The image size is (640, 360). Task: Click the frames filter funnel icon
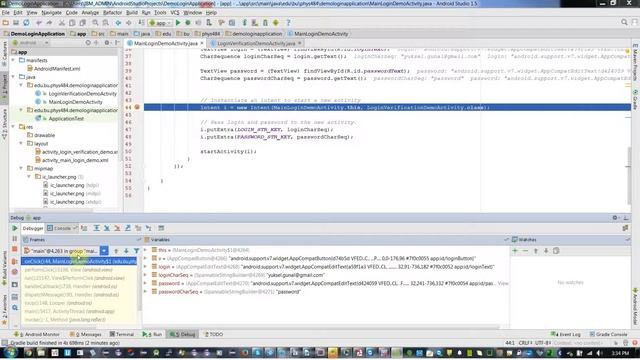click(136, 251)
